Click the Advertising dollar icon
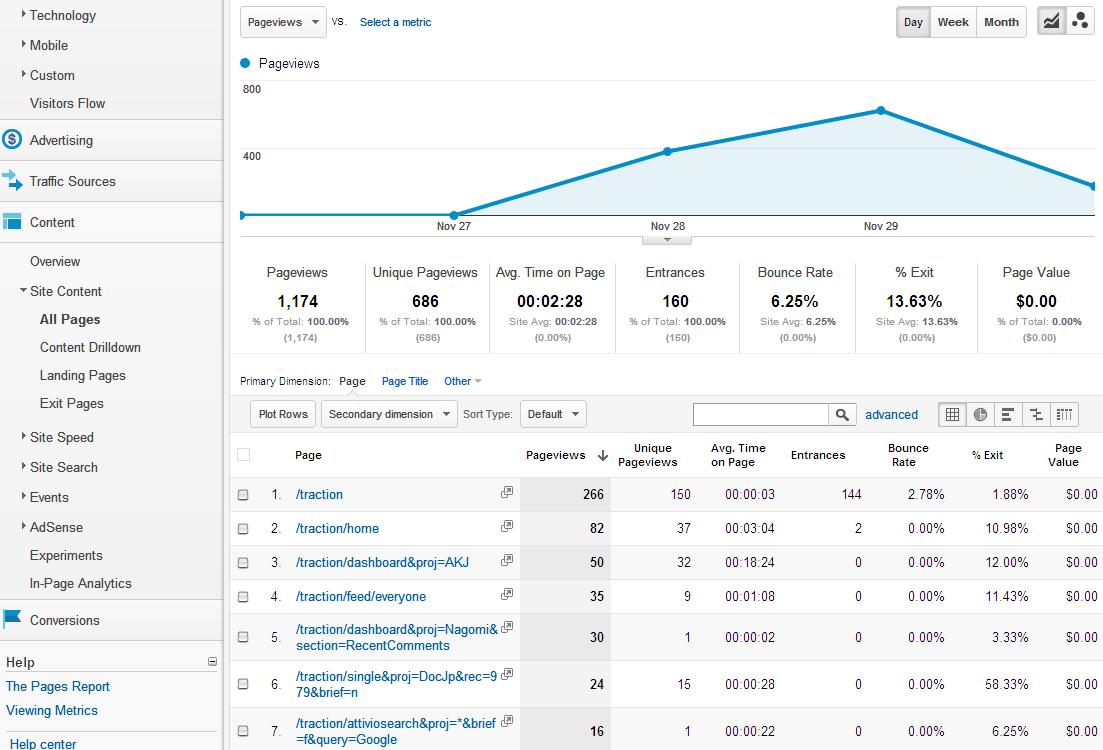Image resolution: width=1103 pixels, height=750 pixels. pyautogui.click(x=12, y=139)
